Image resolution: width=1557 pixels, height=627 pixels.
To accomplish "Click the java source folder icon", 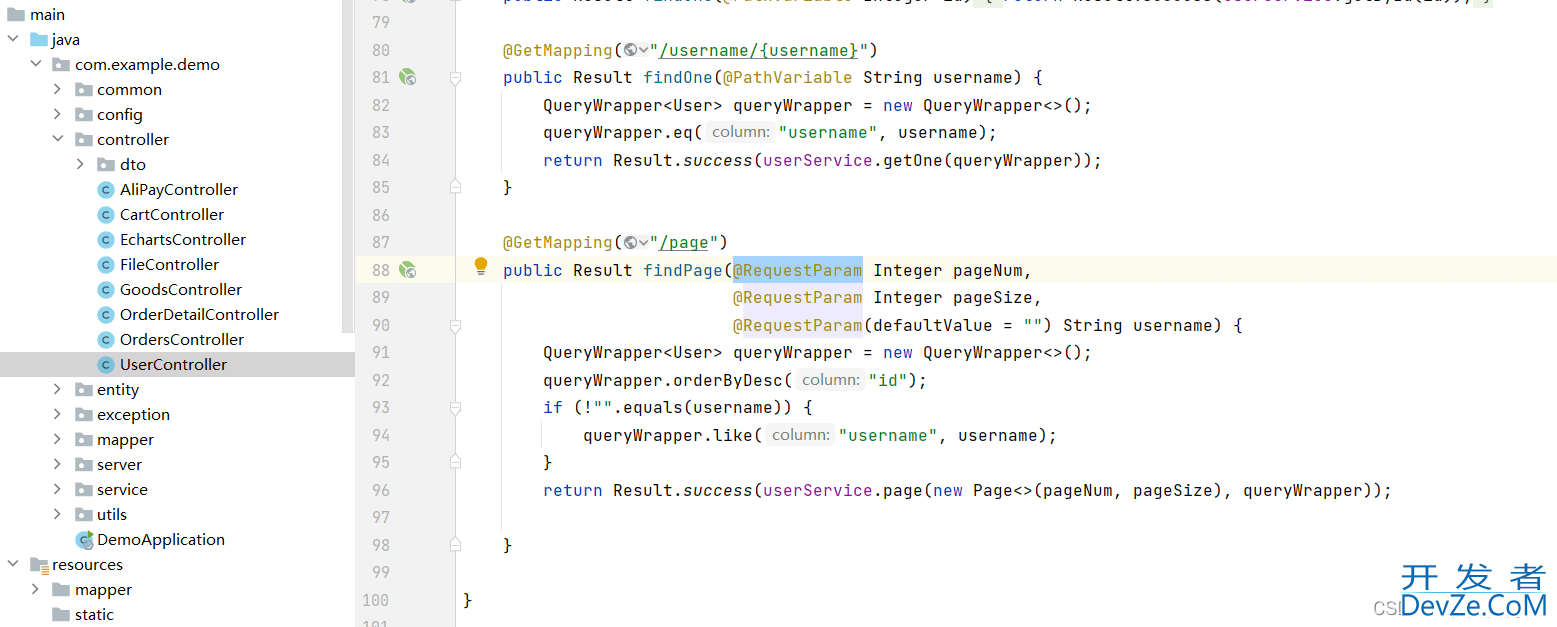I will click(x=39, y=39).
